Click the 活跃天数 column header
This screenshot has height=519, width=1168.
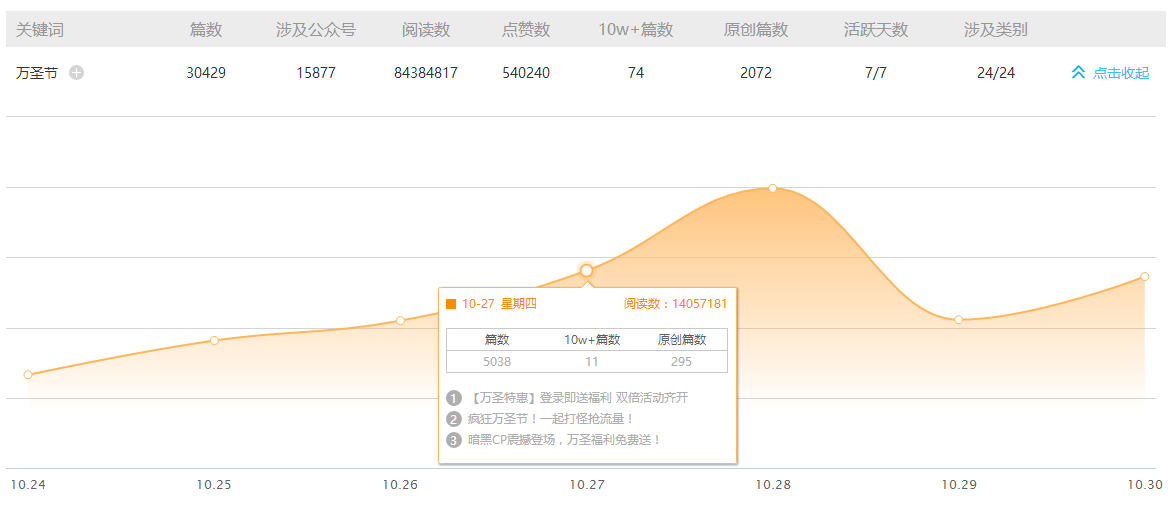coord(876,30)
